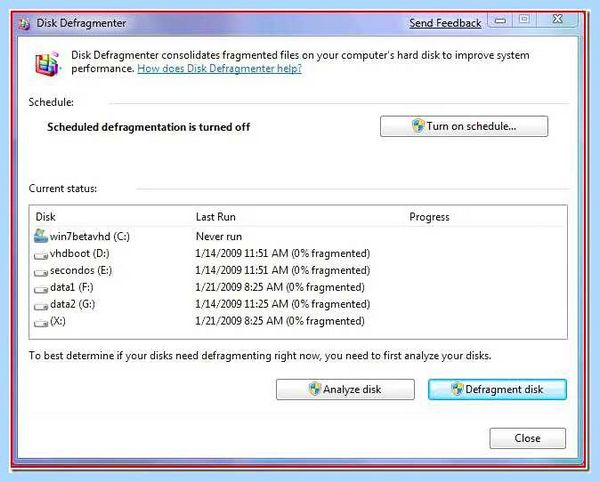Viewport: 600px width, 482px height.
Task: Click the large Disk Defragmenter logo icon
Action: (x=48, y=63)
